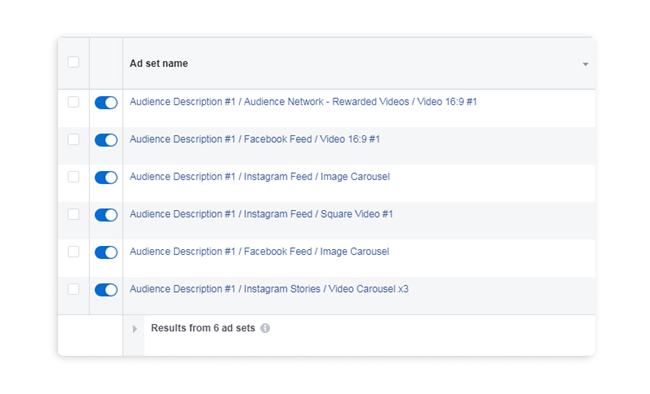Turn off the Audience Network Rewarded Videos toggle
Screen dimensions: 650x394
[x=106, y=102]
